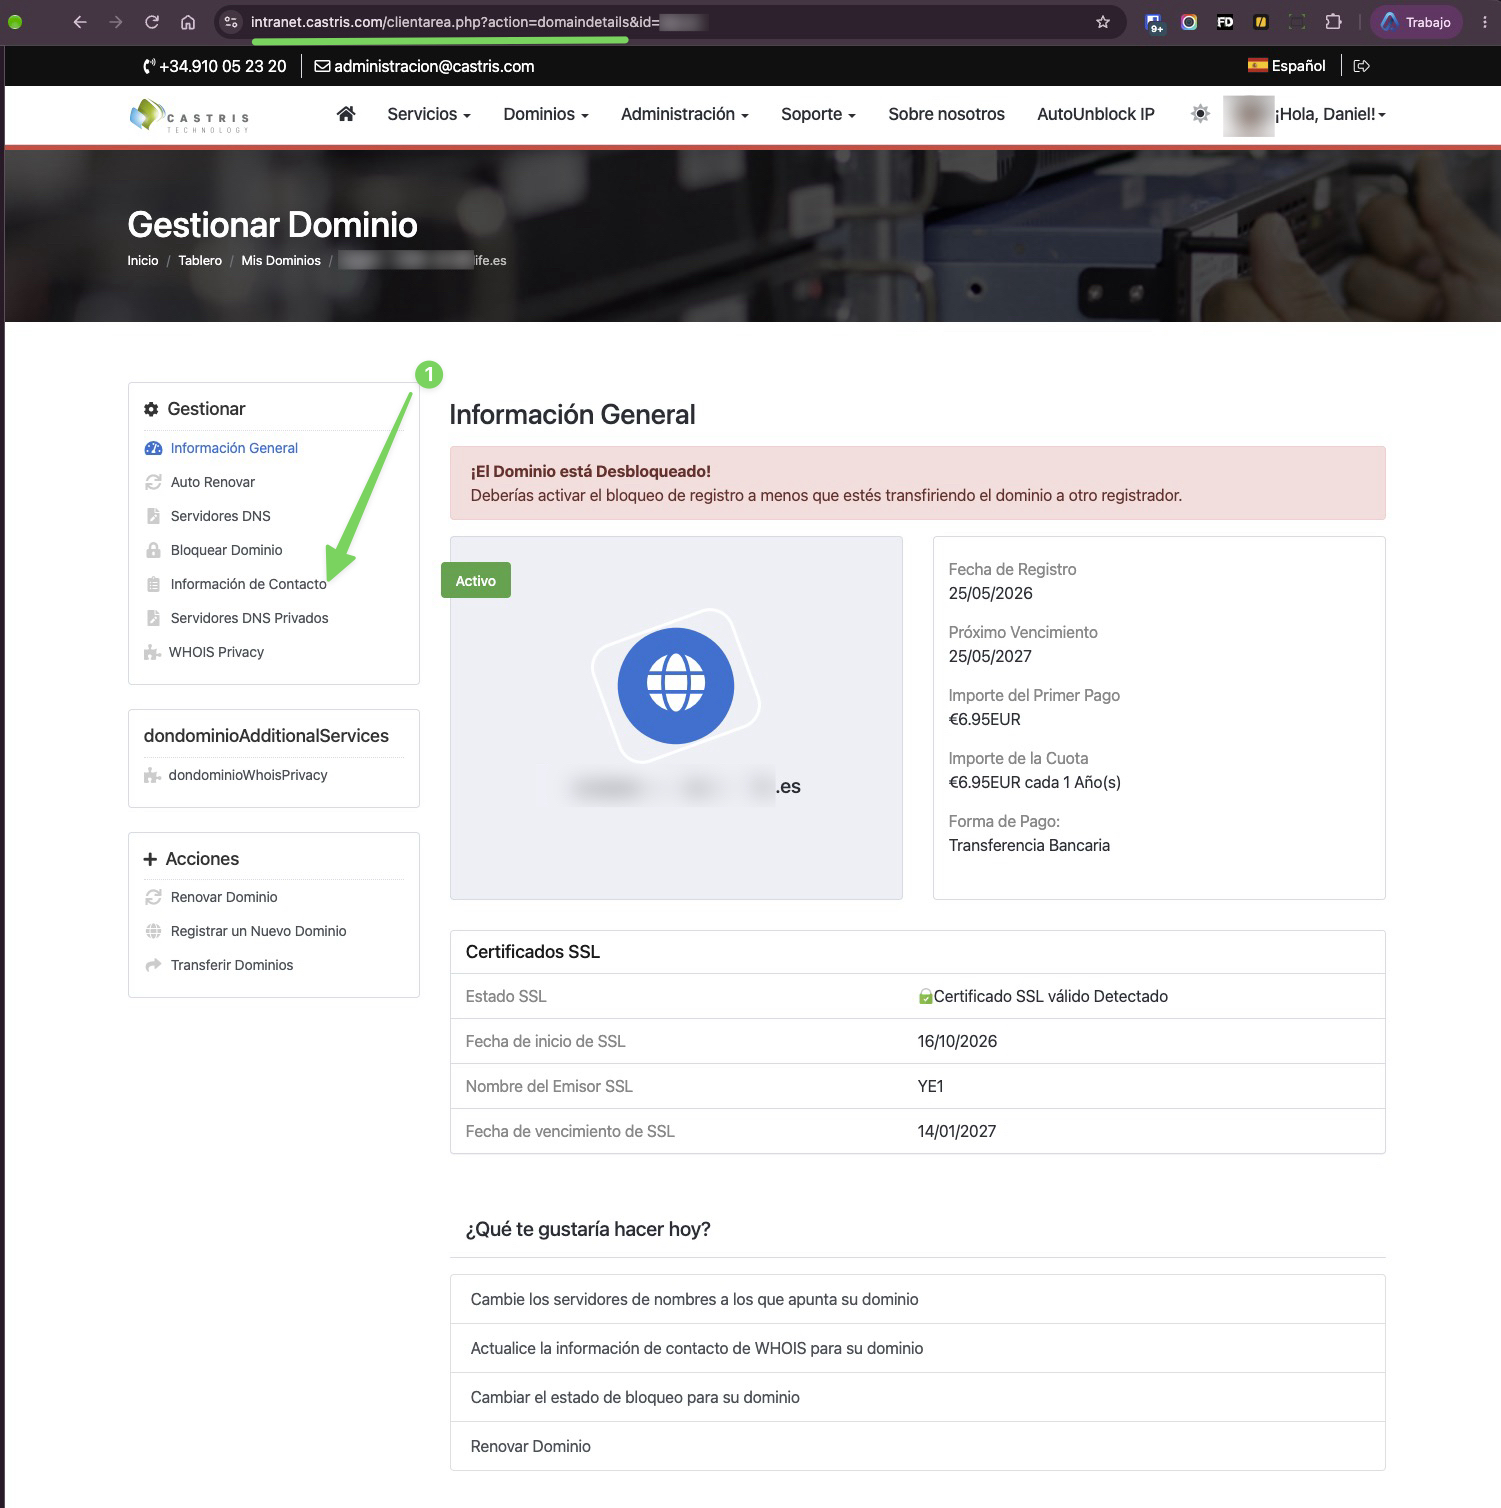Open the browser extensions puzzle icon
The image size is (1501, 1508).
point(1333,22)
